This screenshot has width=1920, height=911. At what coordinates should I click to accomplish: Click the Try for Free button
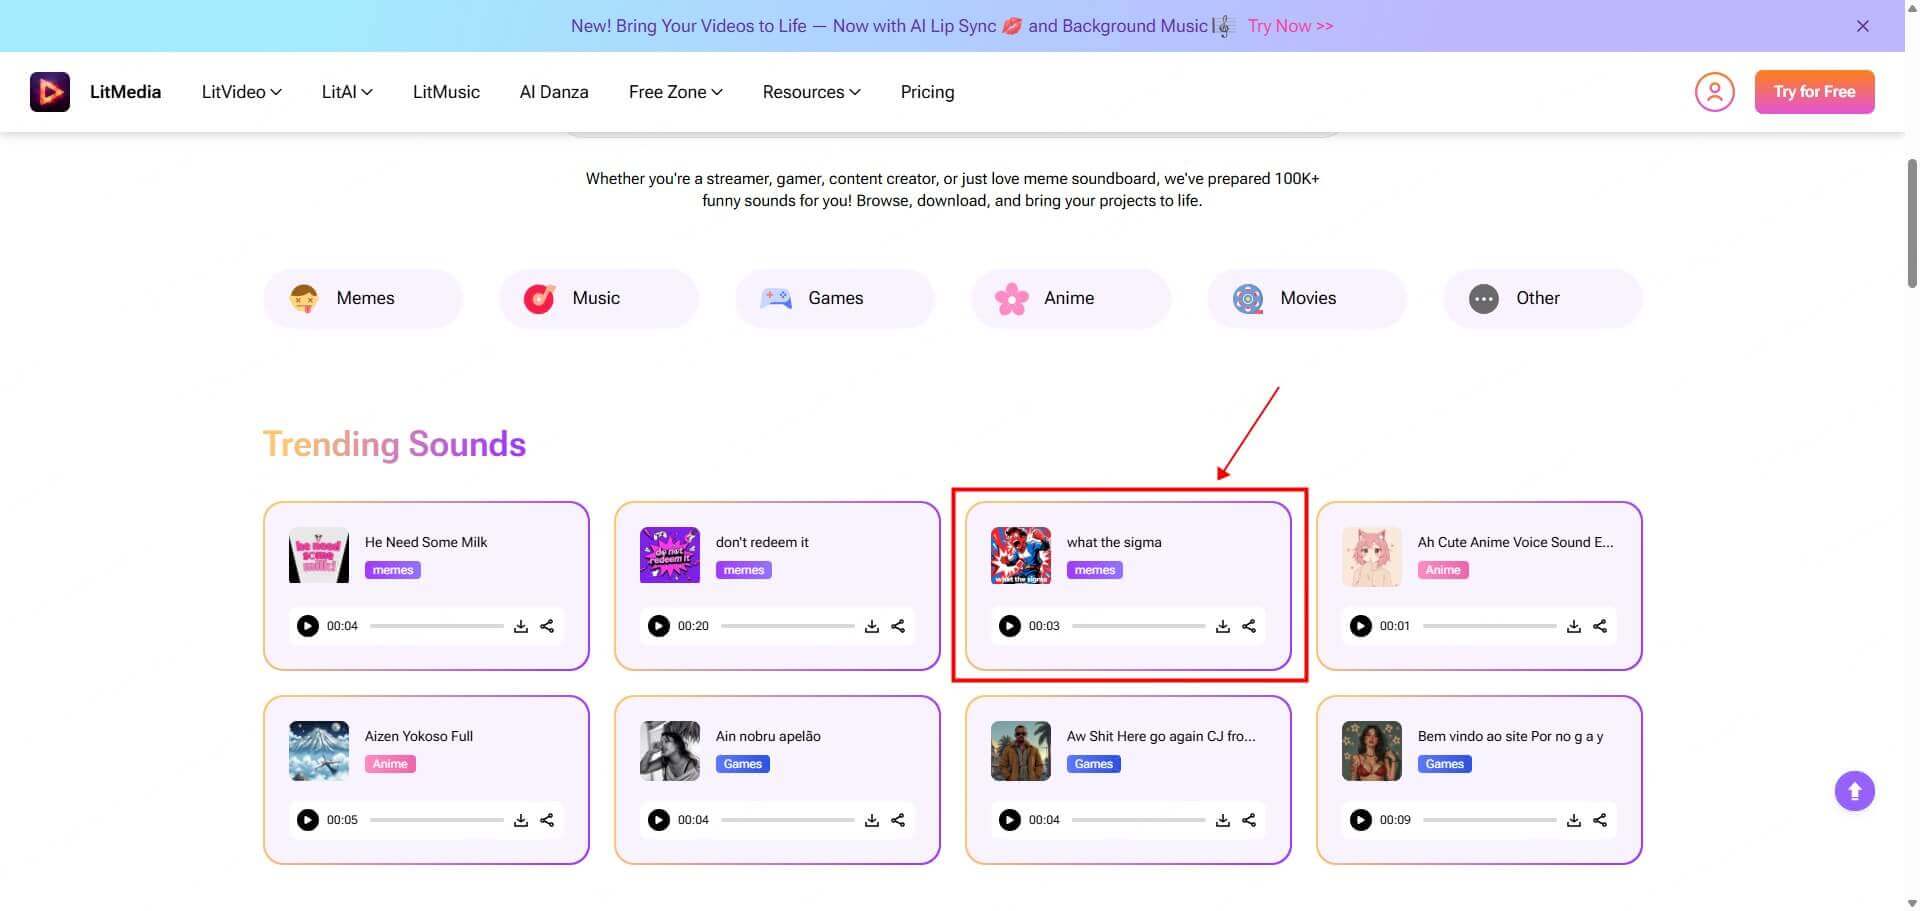(1813, 91)
